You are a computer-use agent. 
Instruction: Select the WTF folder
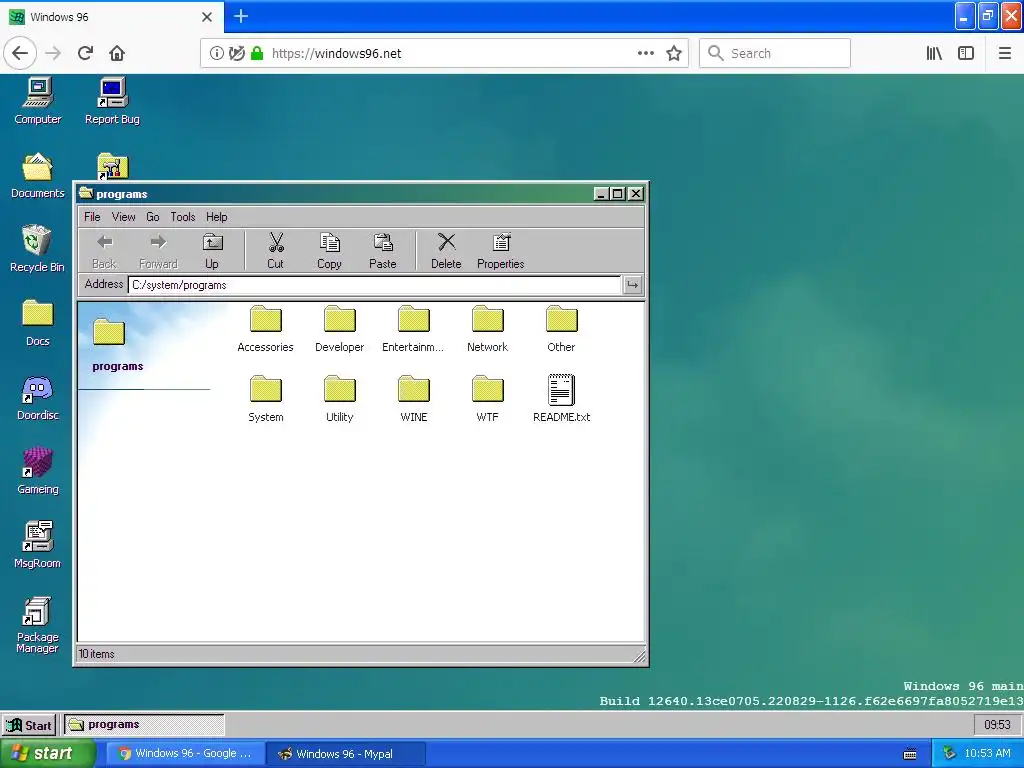point(487,399)
